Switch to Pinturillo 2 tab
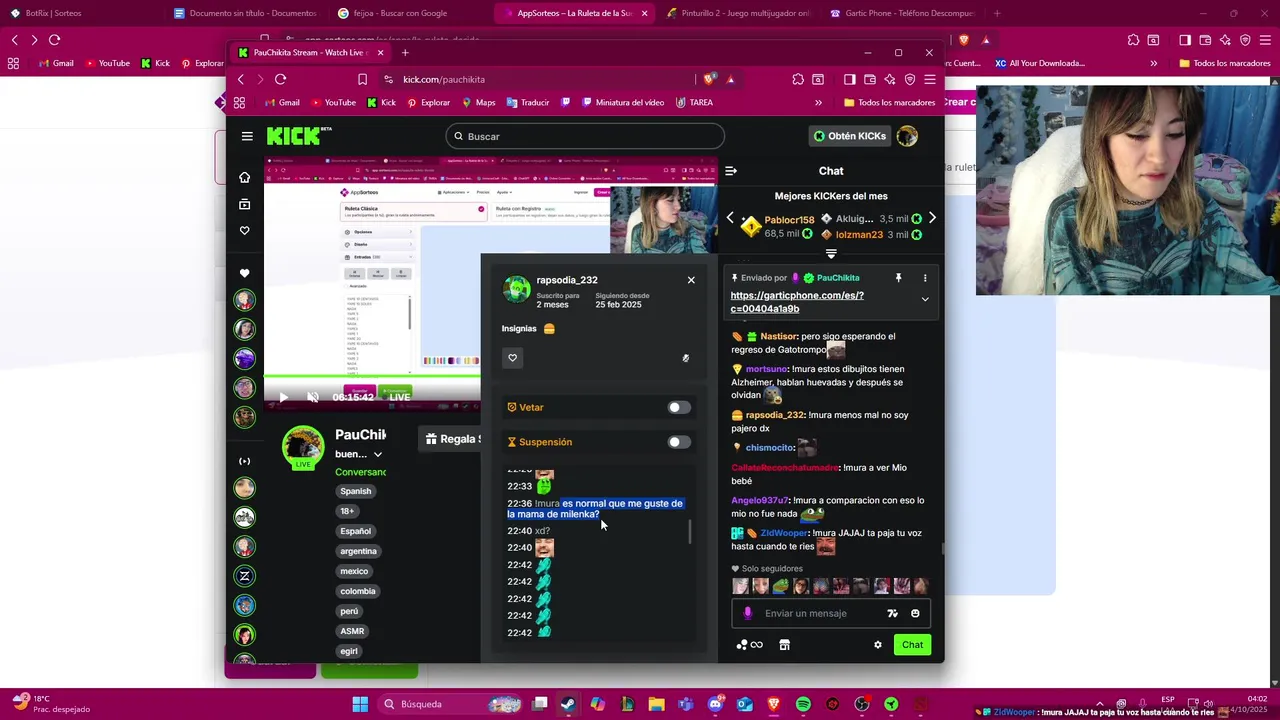 (x=737, y=13)
